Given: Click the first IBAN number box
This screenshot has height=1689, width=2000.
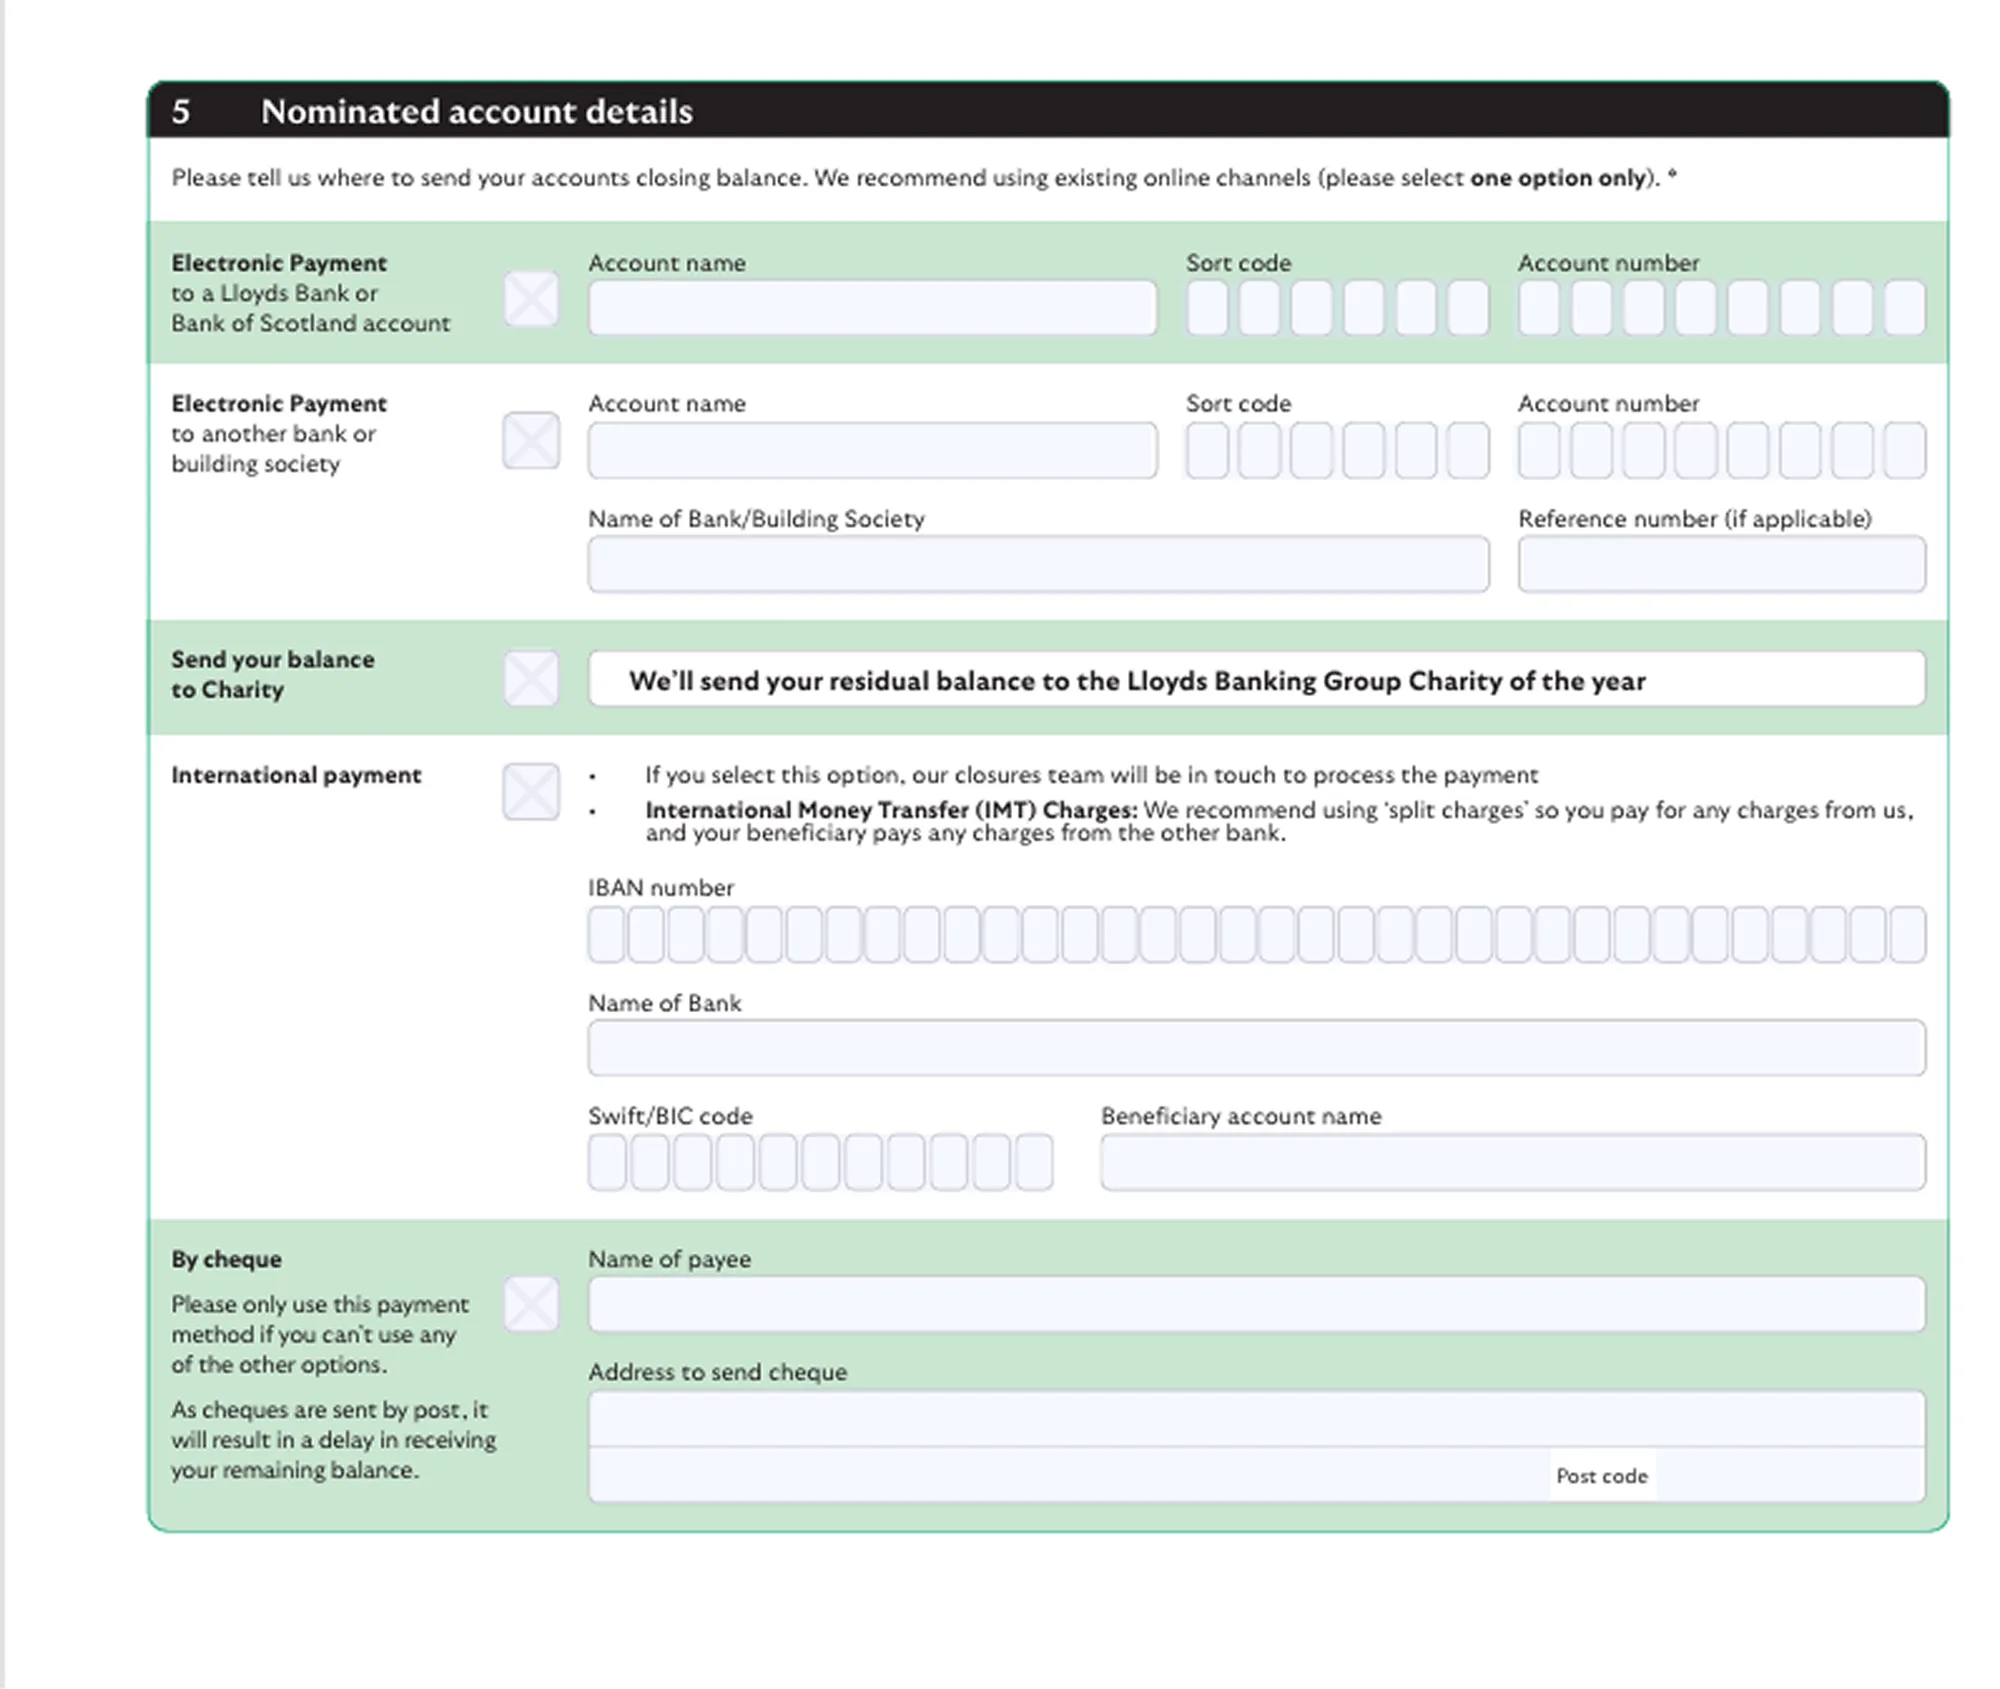Looking at the screenshot, I should coord(606,934).
